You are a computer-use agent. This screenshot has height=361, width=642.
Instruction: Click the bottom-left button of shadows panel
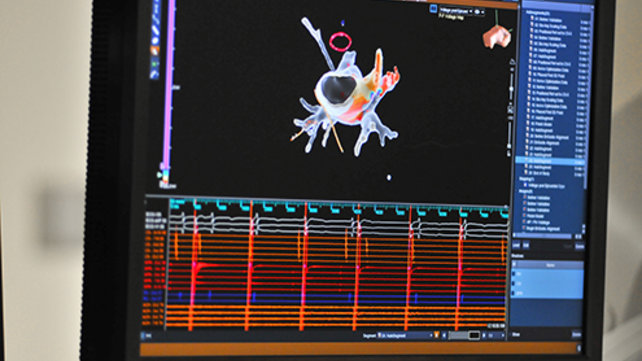pyautogui.click(x=516, y=335)
